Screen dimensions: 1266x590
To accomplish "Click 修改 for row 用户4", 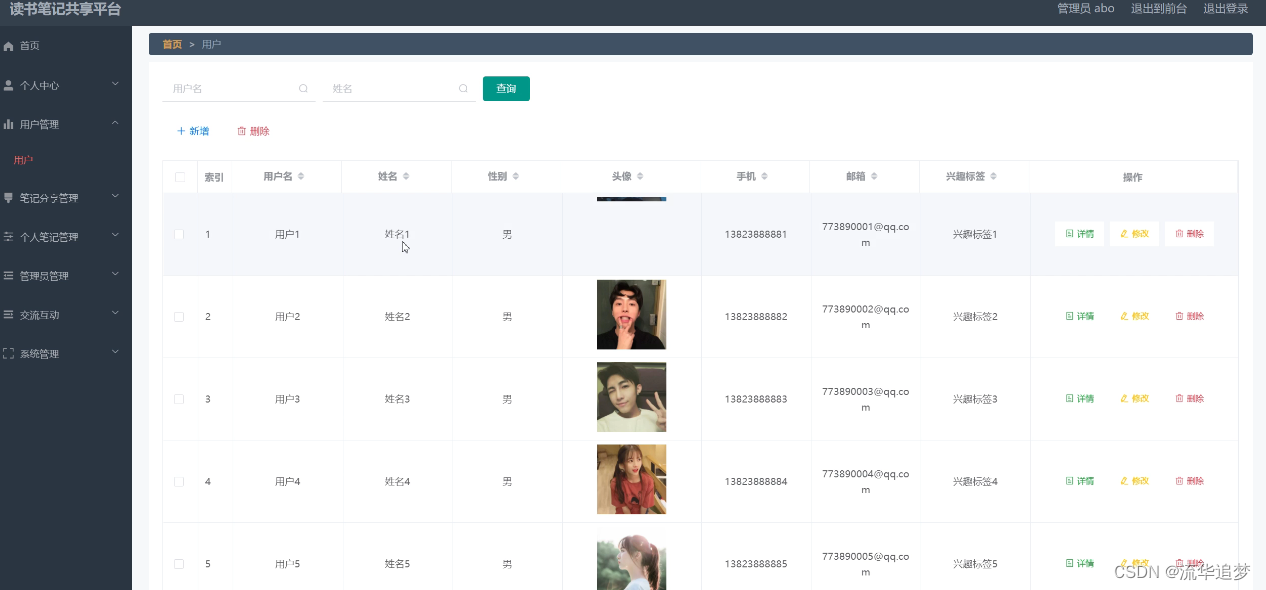I will 1134,481.
